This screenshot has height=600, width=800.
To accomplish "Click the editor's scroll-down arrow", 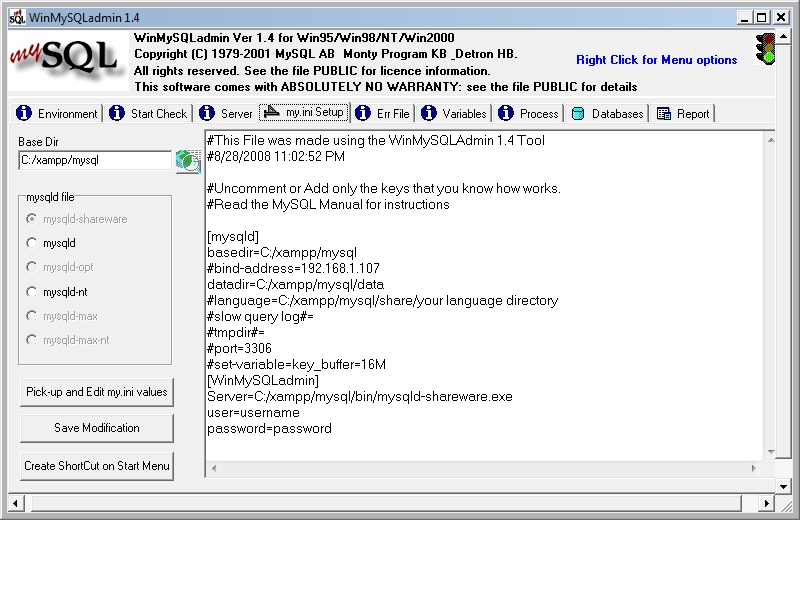I will (771, 452).
